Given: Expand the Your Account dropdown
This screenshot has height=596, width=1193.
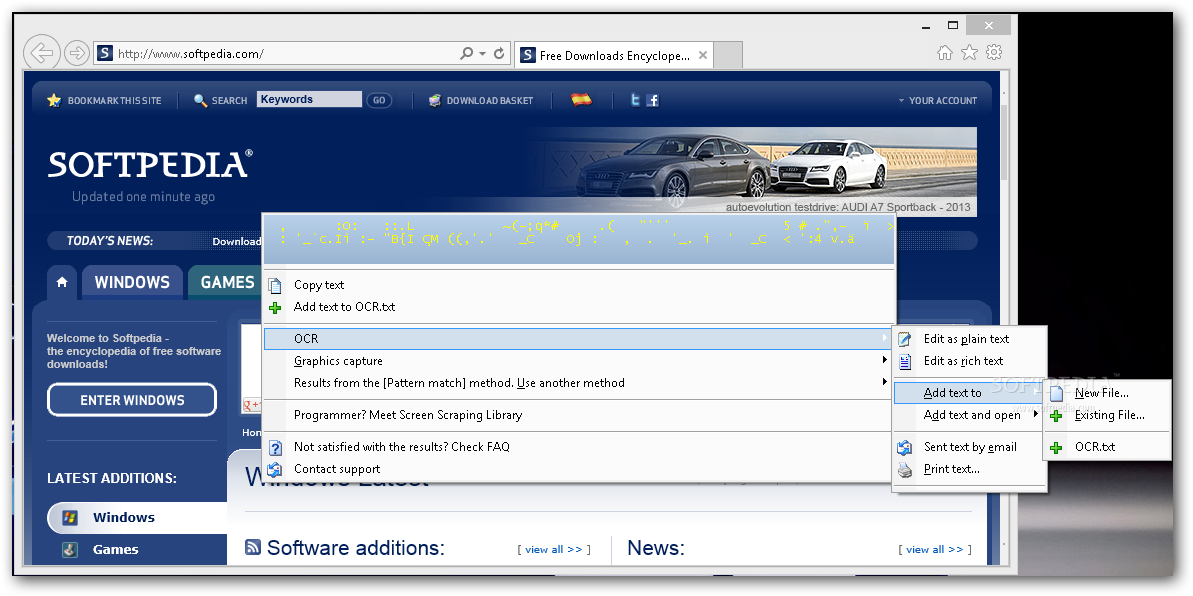Looking at the screenshot, I should (x=937, y=100).
